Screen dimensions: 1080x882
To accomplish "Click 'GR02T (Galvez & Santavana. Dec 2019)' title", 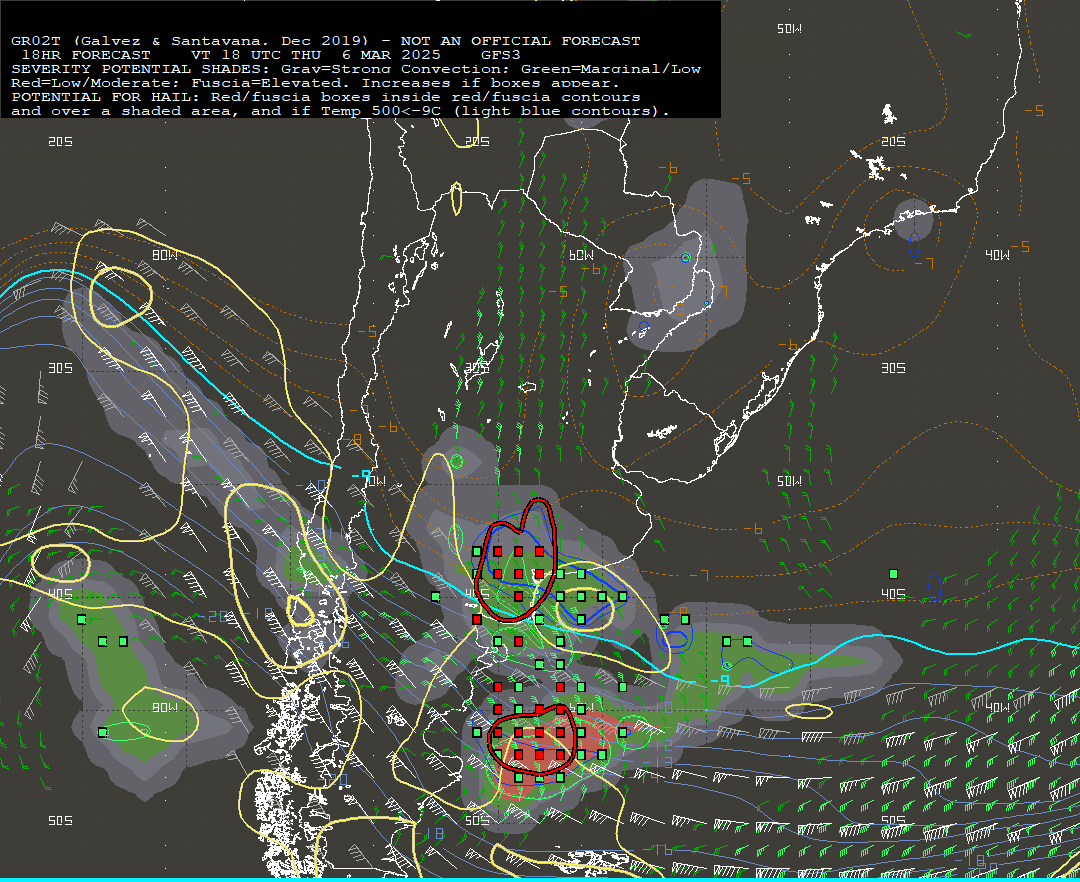I will coord(189,41).
